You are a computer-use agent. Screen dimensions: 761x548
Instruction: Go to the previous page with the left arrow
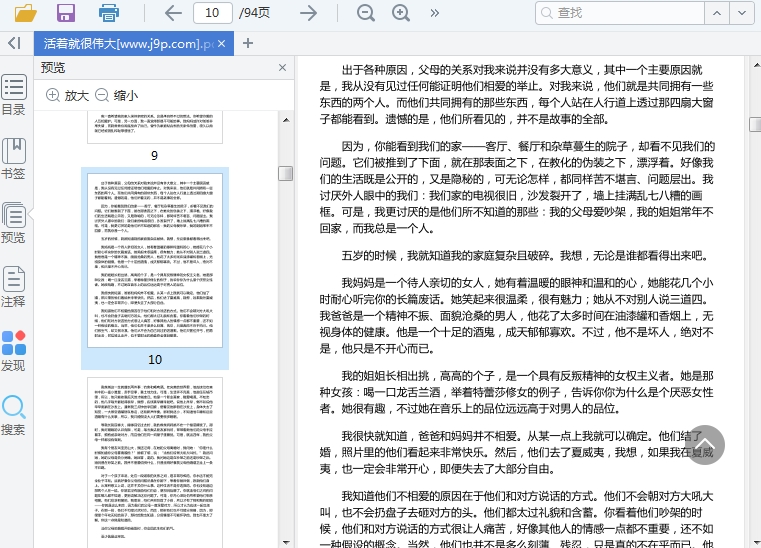173,13
